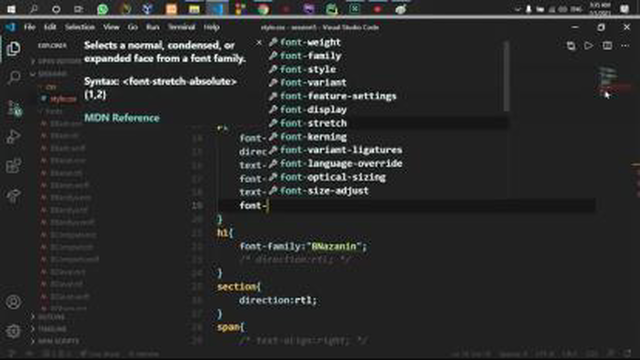Click the Open Changes editor icon
Screen dimensions: 640x360
[571, 46]
